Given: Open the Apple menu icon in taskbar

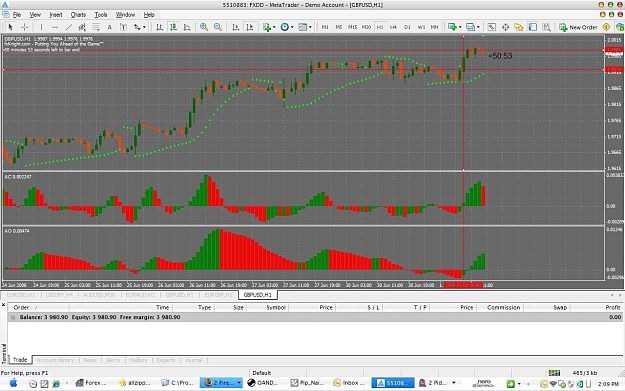Looking at the screenshot, I should (13, 383).
